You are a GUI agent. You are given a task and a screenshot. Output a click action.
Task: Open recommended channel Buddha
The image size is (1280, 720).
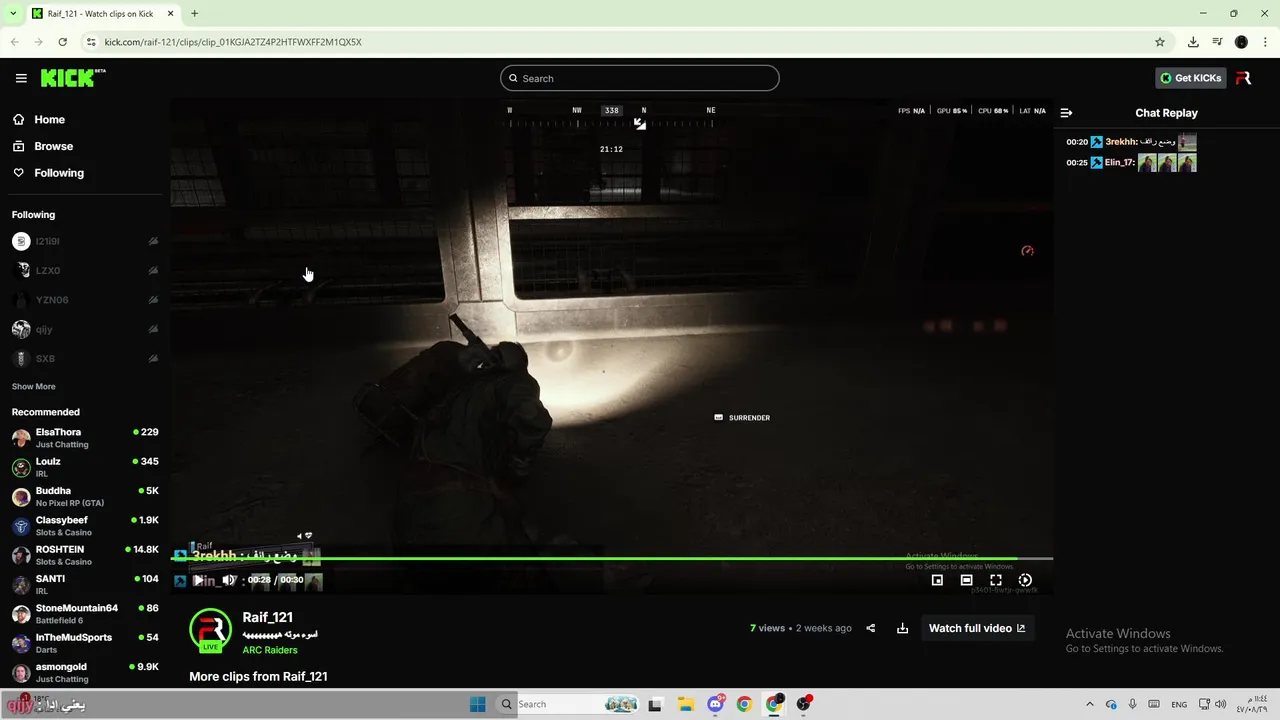click(85, 496)
